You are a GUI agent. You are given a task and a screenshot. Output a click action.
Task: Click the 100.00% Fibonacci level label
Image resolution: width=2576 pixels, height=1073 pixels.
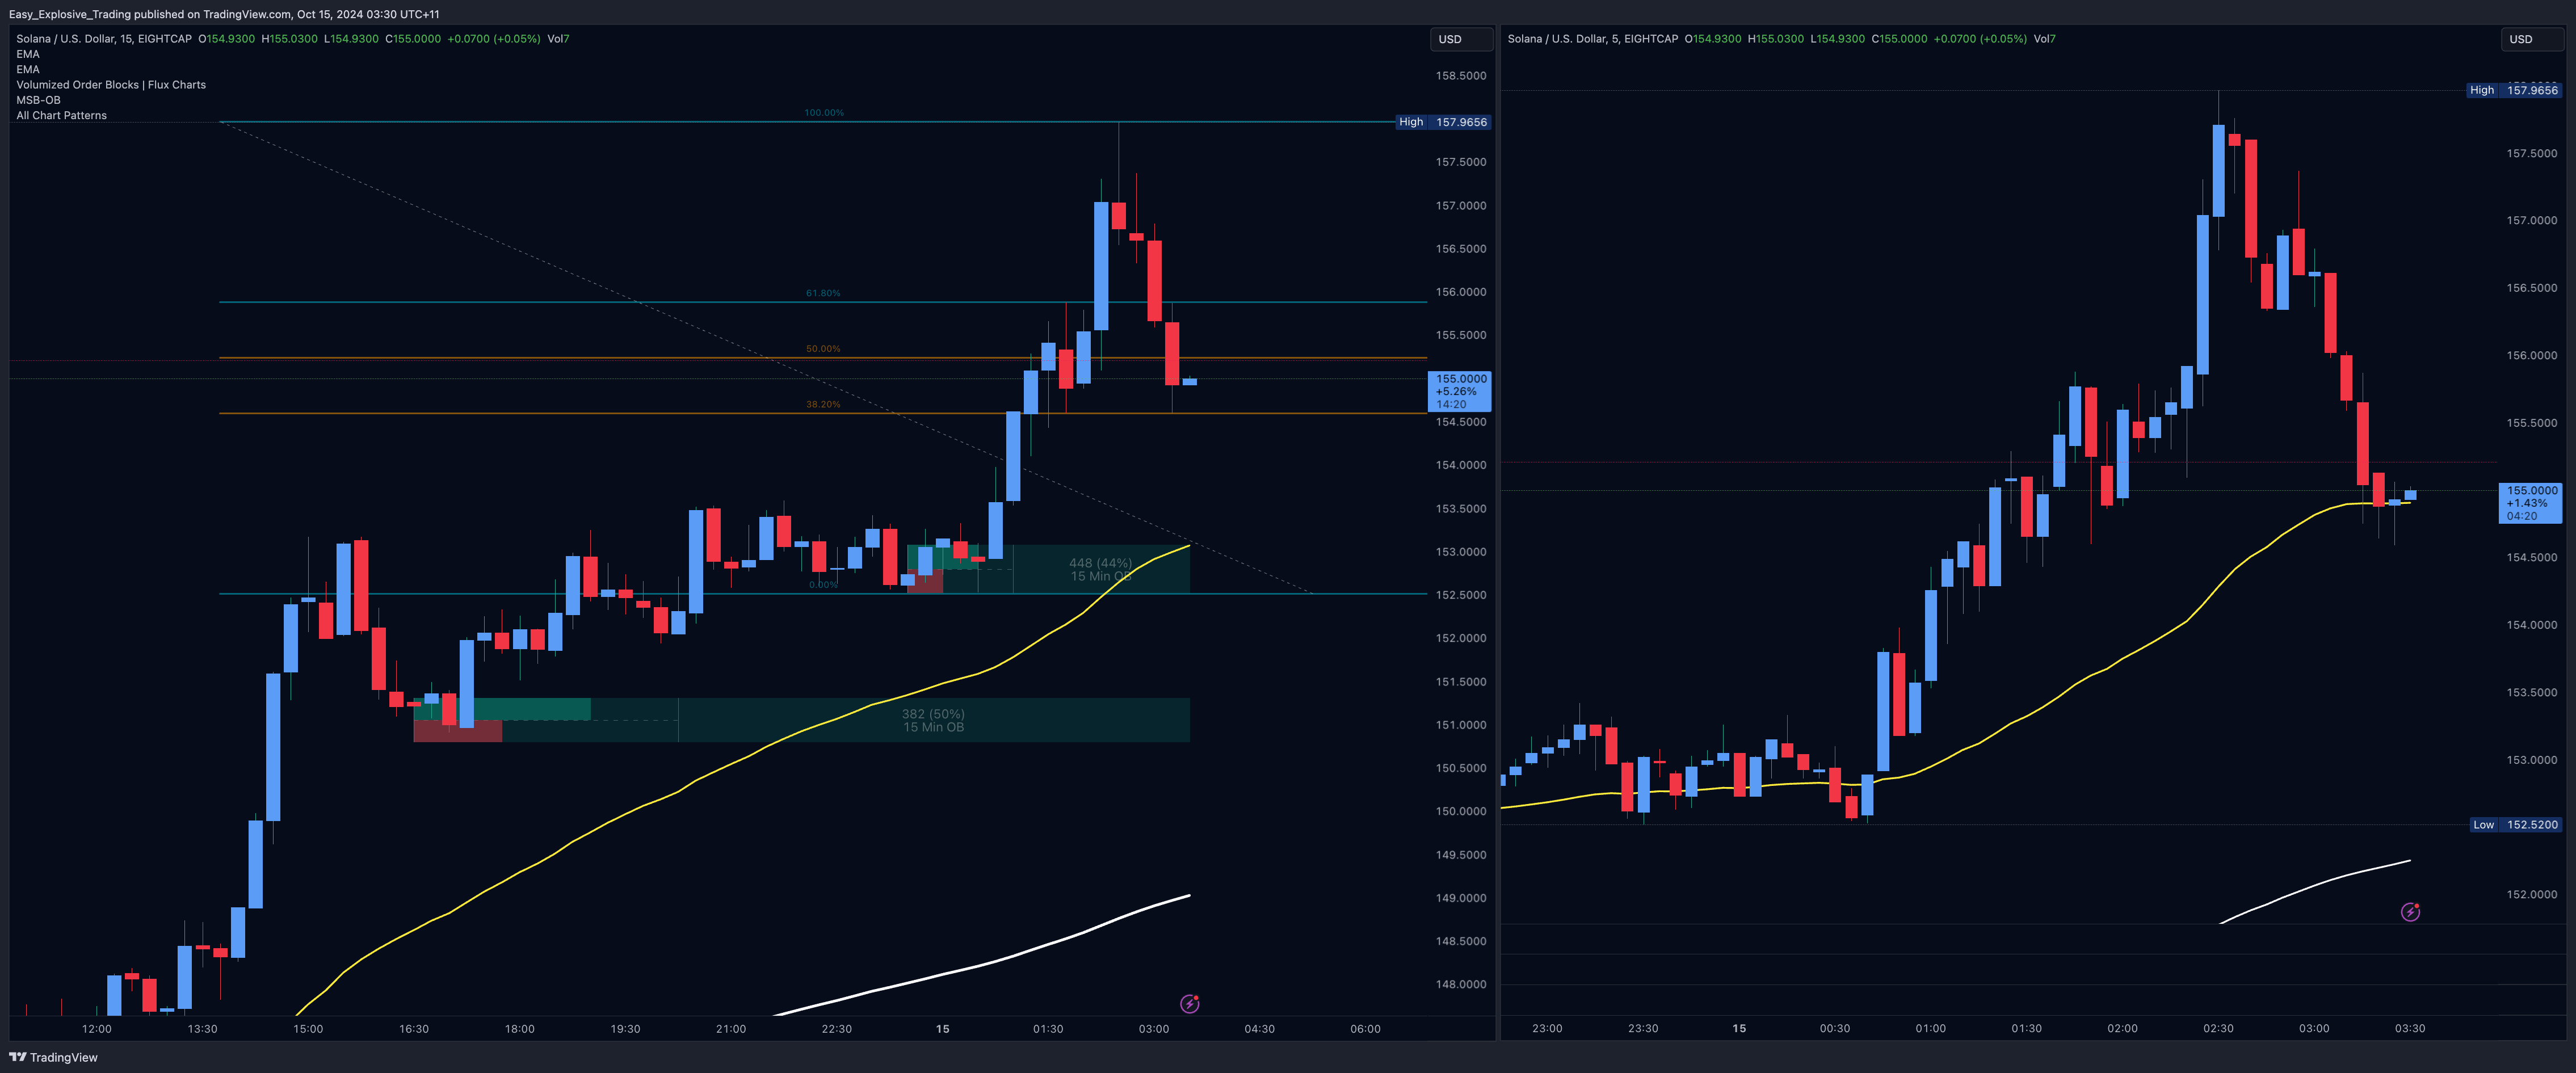point(824,113)
